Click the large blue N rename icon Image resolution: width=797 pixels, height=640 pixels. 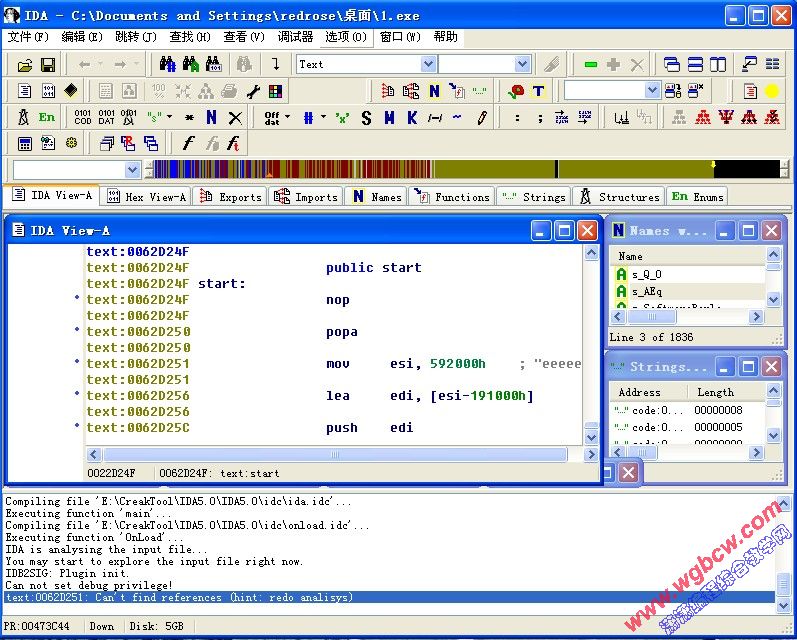(x=211, y=117)
